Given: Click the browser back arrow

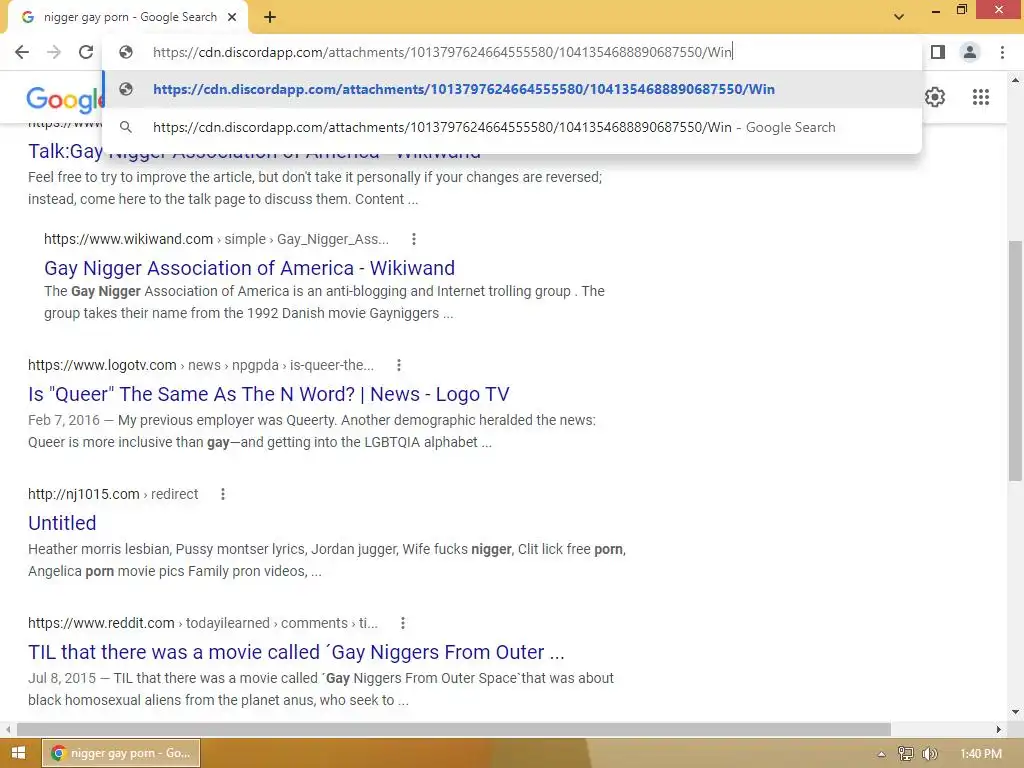Looking at the screenshot, I should tap(22, 52).
